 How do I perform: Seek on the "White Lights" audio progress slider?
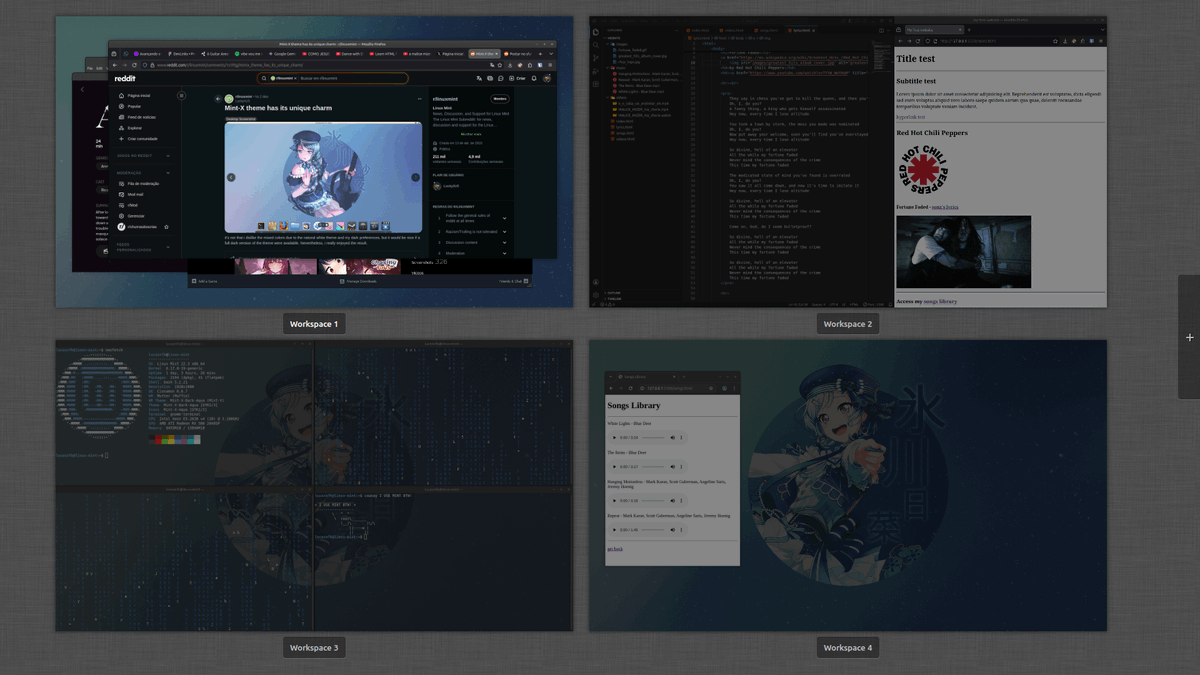[653, 438]
